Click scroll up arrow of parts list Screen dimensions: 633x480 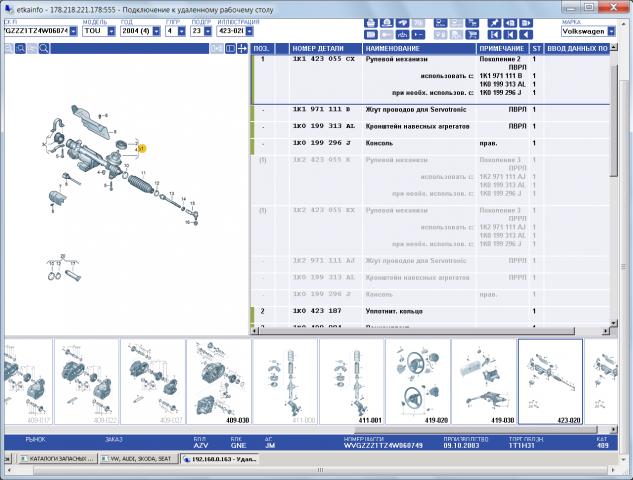(x=614, y=48)
